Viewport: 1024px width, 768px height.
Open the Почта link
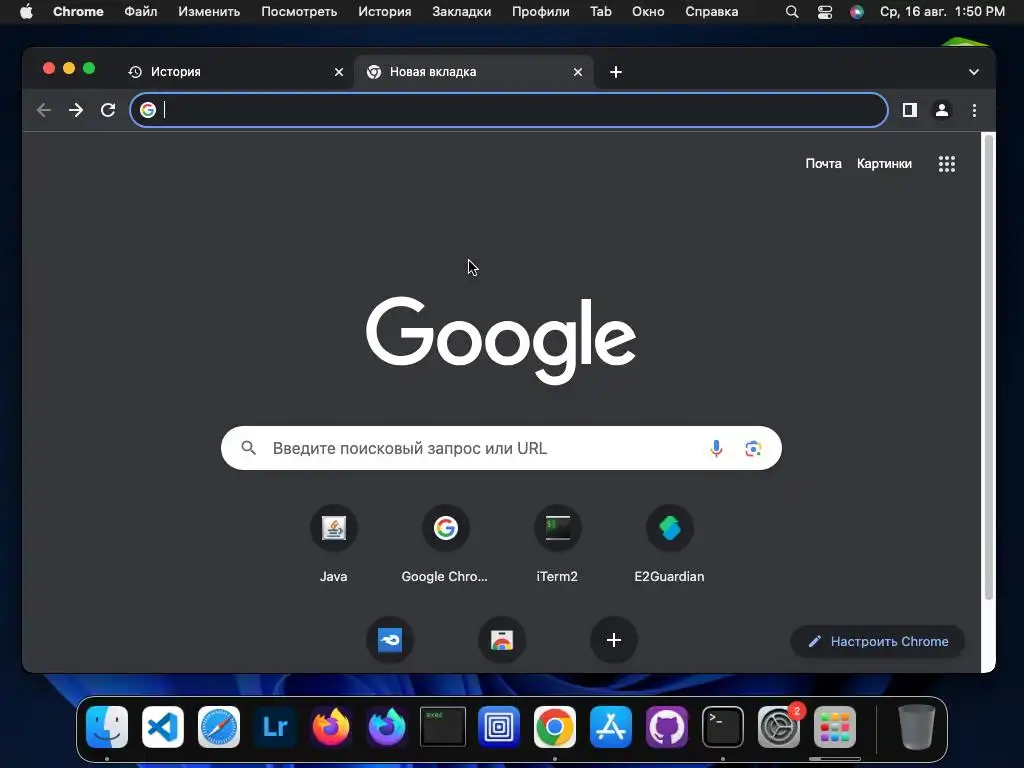[x=823, y=163]
